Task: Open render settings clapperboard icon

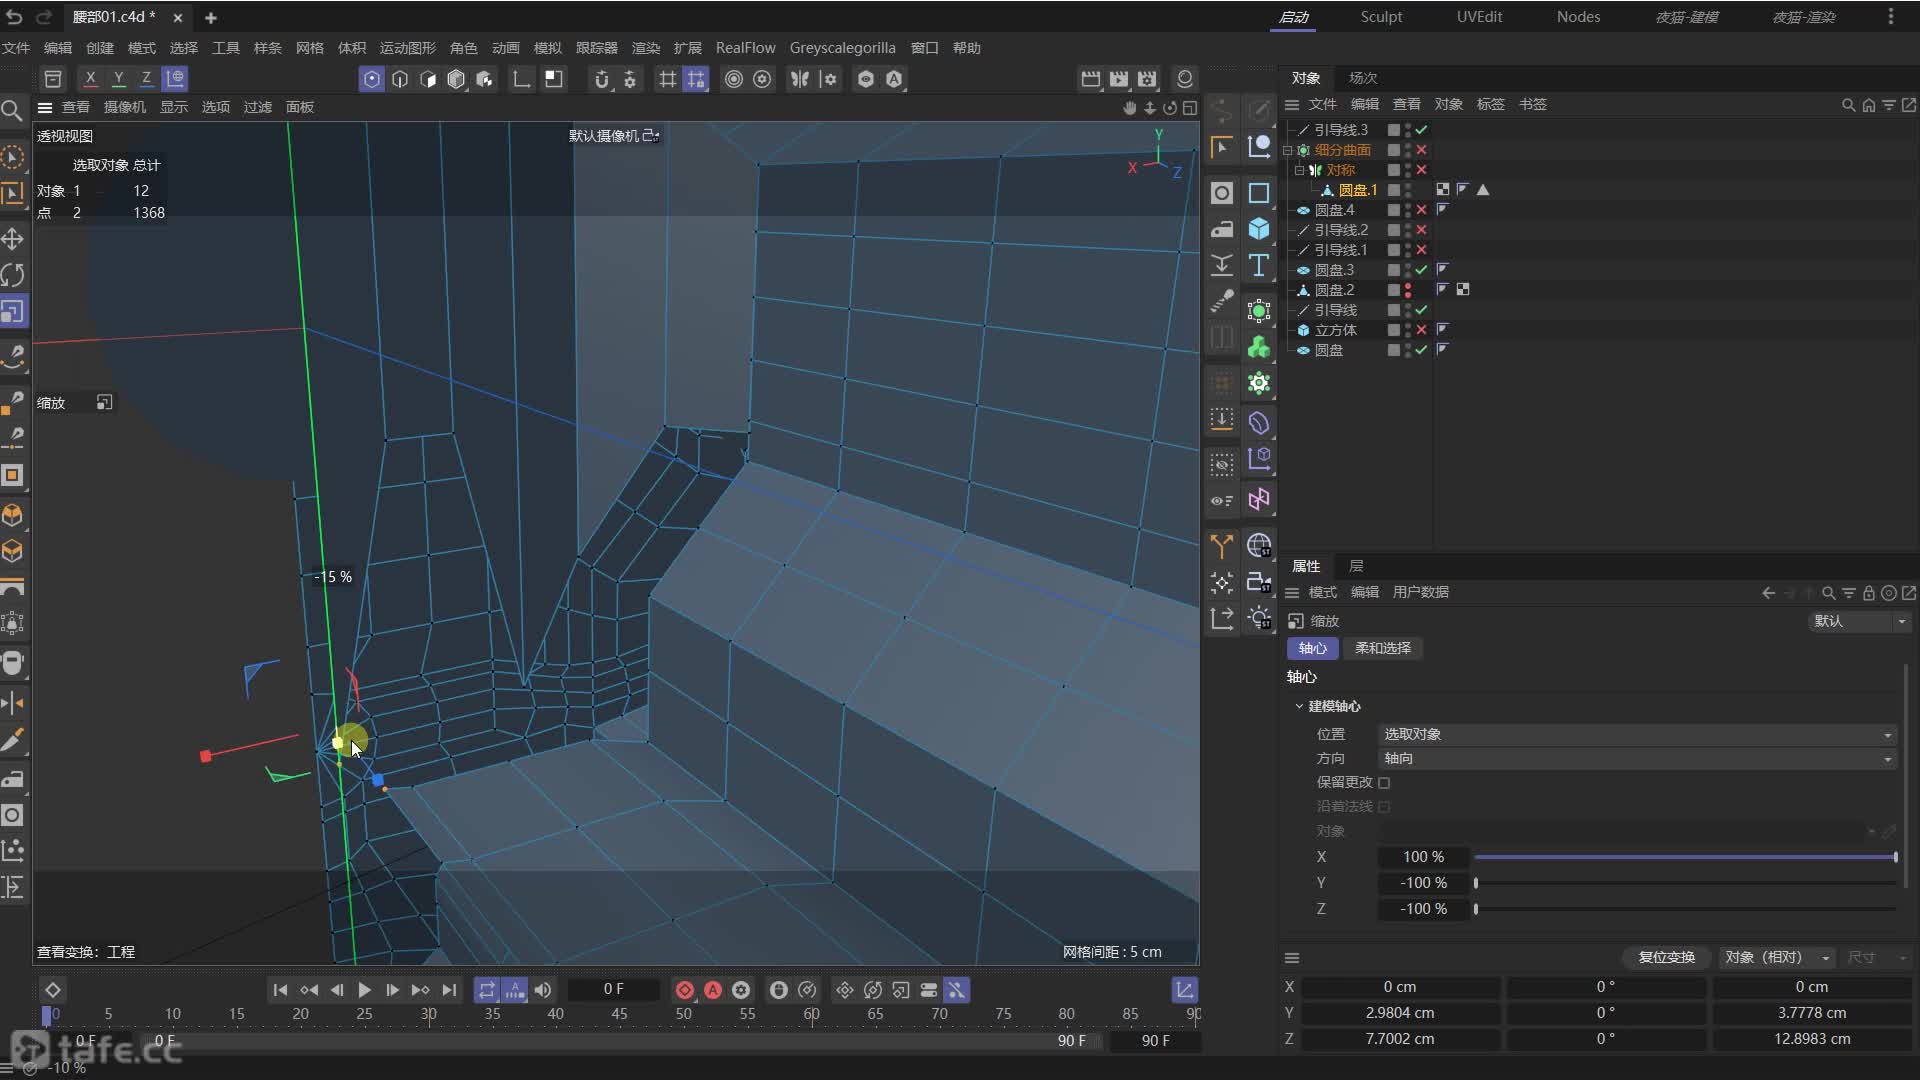Action: tap(1147, 79)
